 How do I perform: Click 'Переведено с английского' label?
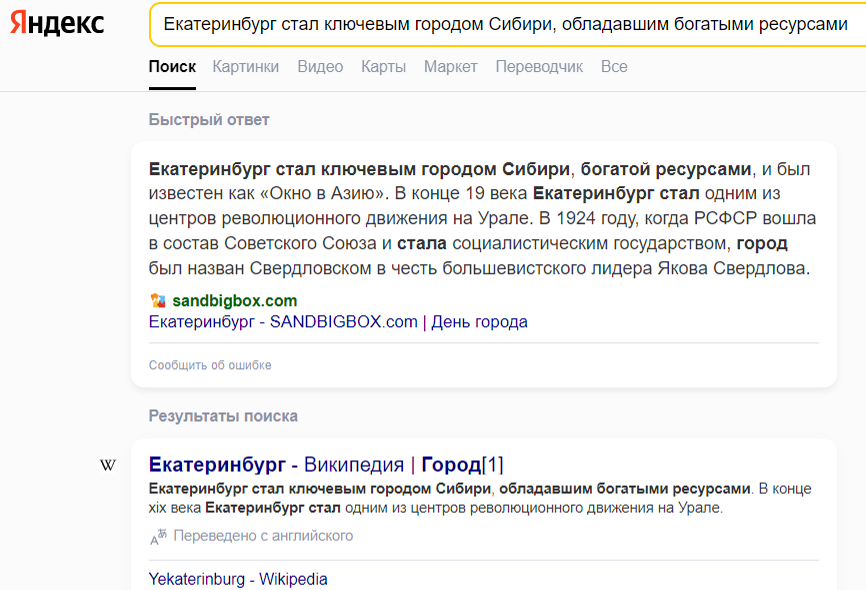[263, 536]
